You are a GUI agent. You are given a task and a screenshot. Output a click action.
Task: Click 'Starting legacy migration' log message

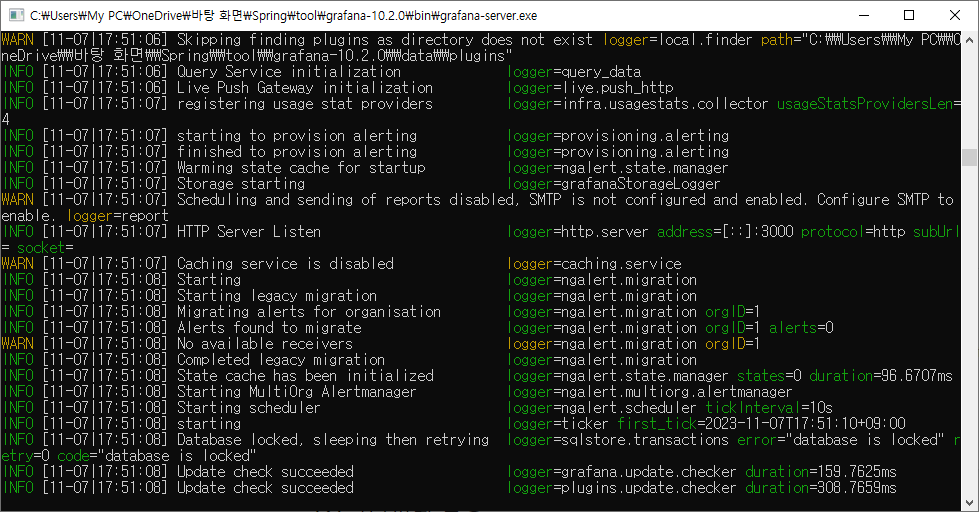pyautogui.click(x=277, y=295)
